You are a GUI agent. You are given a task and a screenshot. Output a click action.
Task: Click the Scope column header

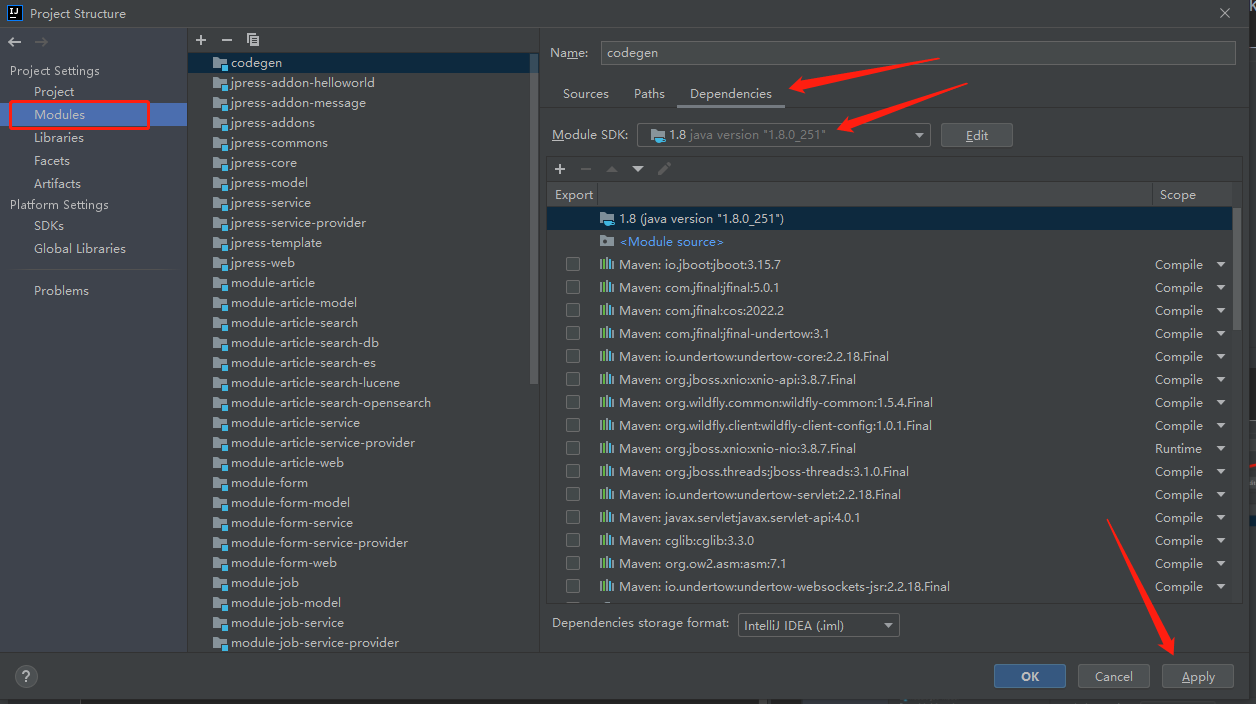pos(1177,195)
